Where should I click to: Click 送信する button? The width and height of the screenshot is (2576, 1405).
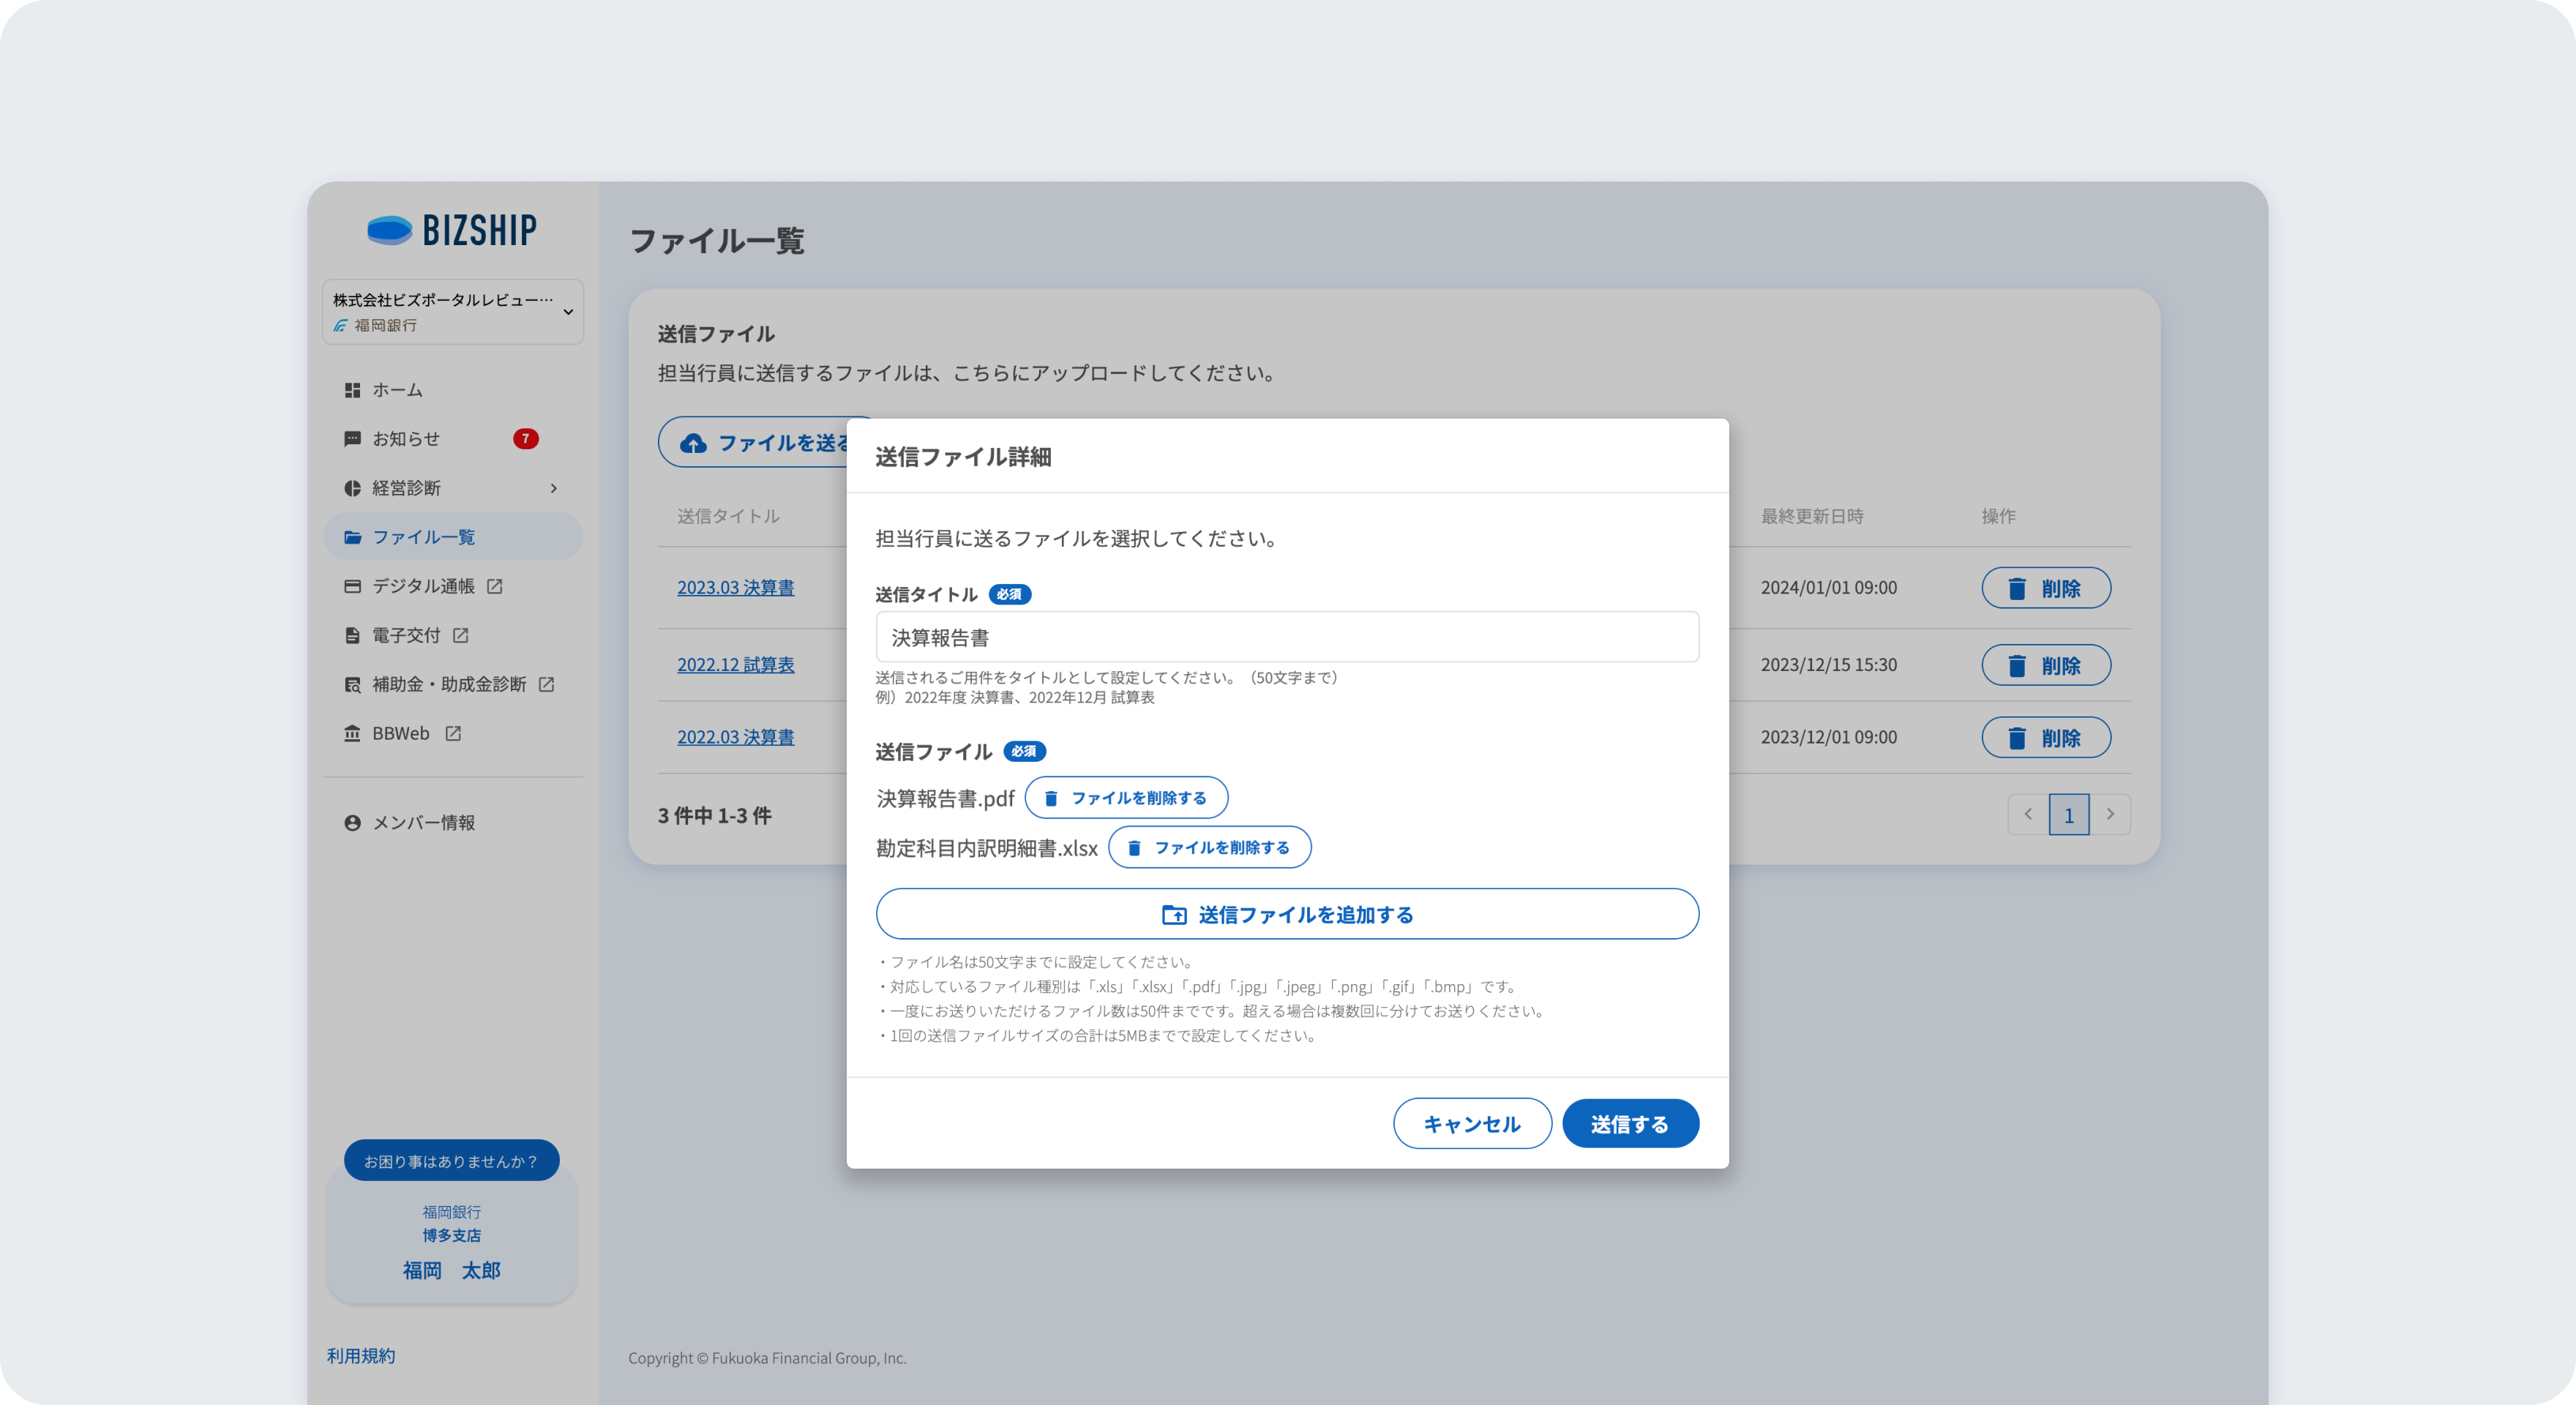click(x=1630, y=1124)
